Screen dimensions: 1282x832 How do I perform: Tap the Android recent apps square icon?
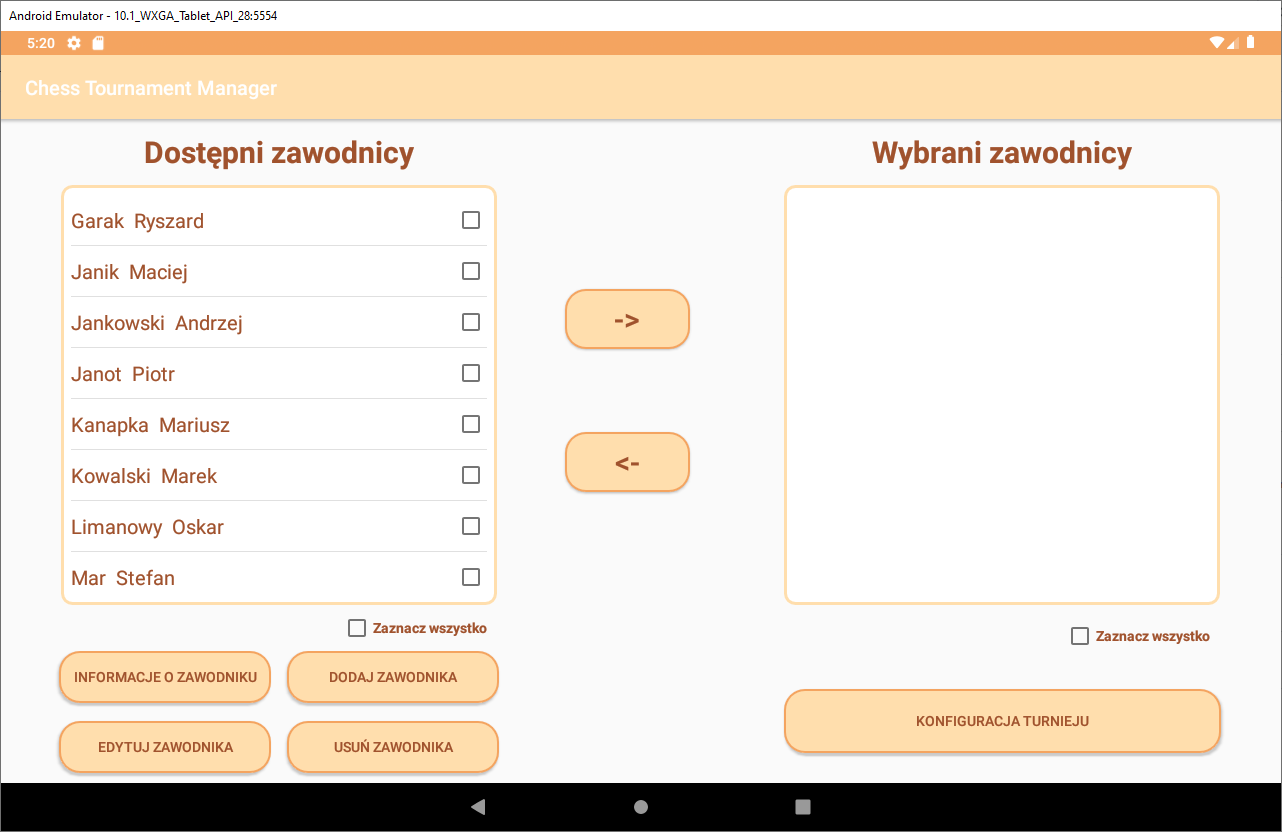coord(803,807)
